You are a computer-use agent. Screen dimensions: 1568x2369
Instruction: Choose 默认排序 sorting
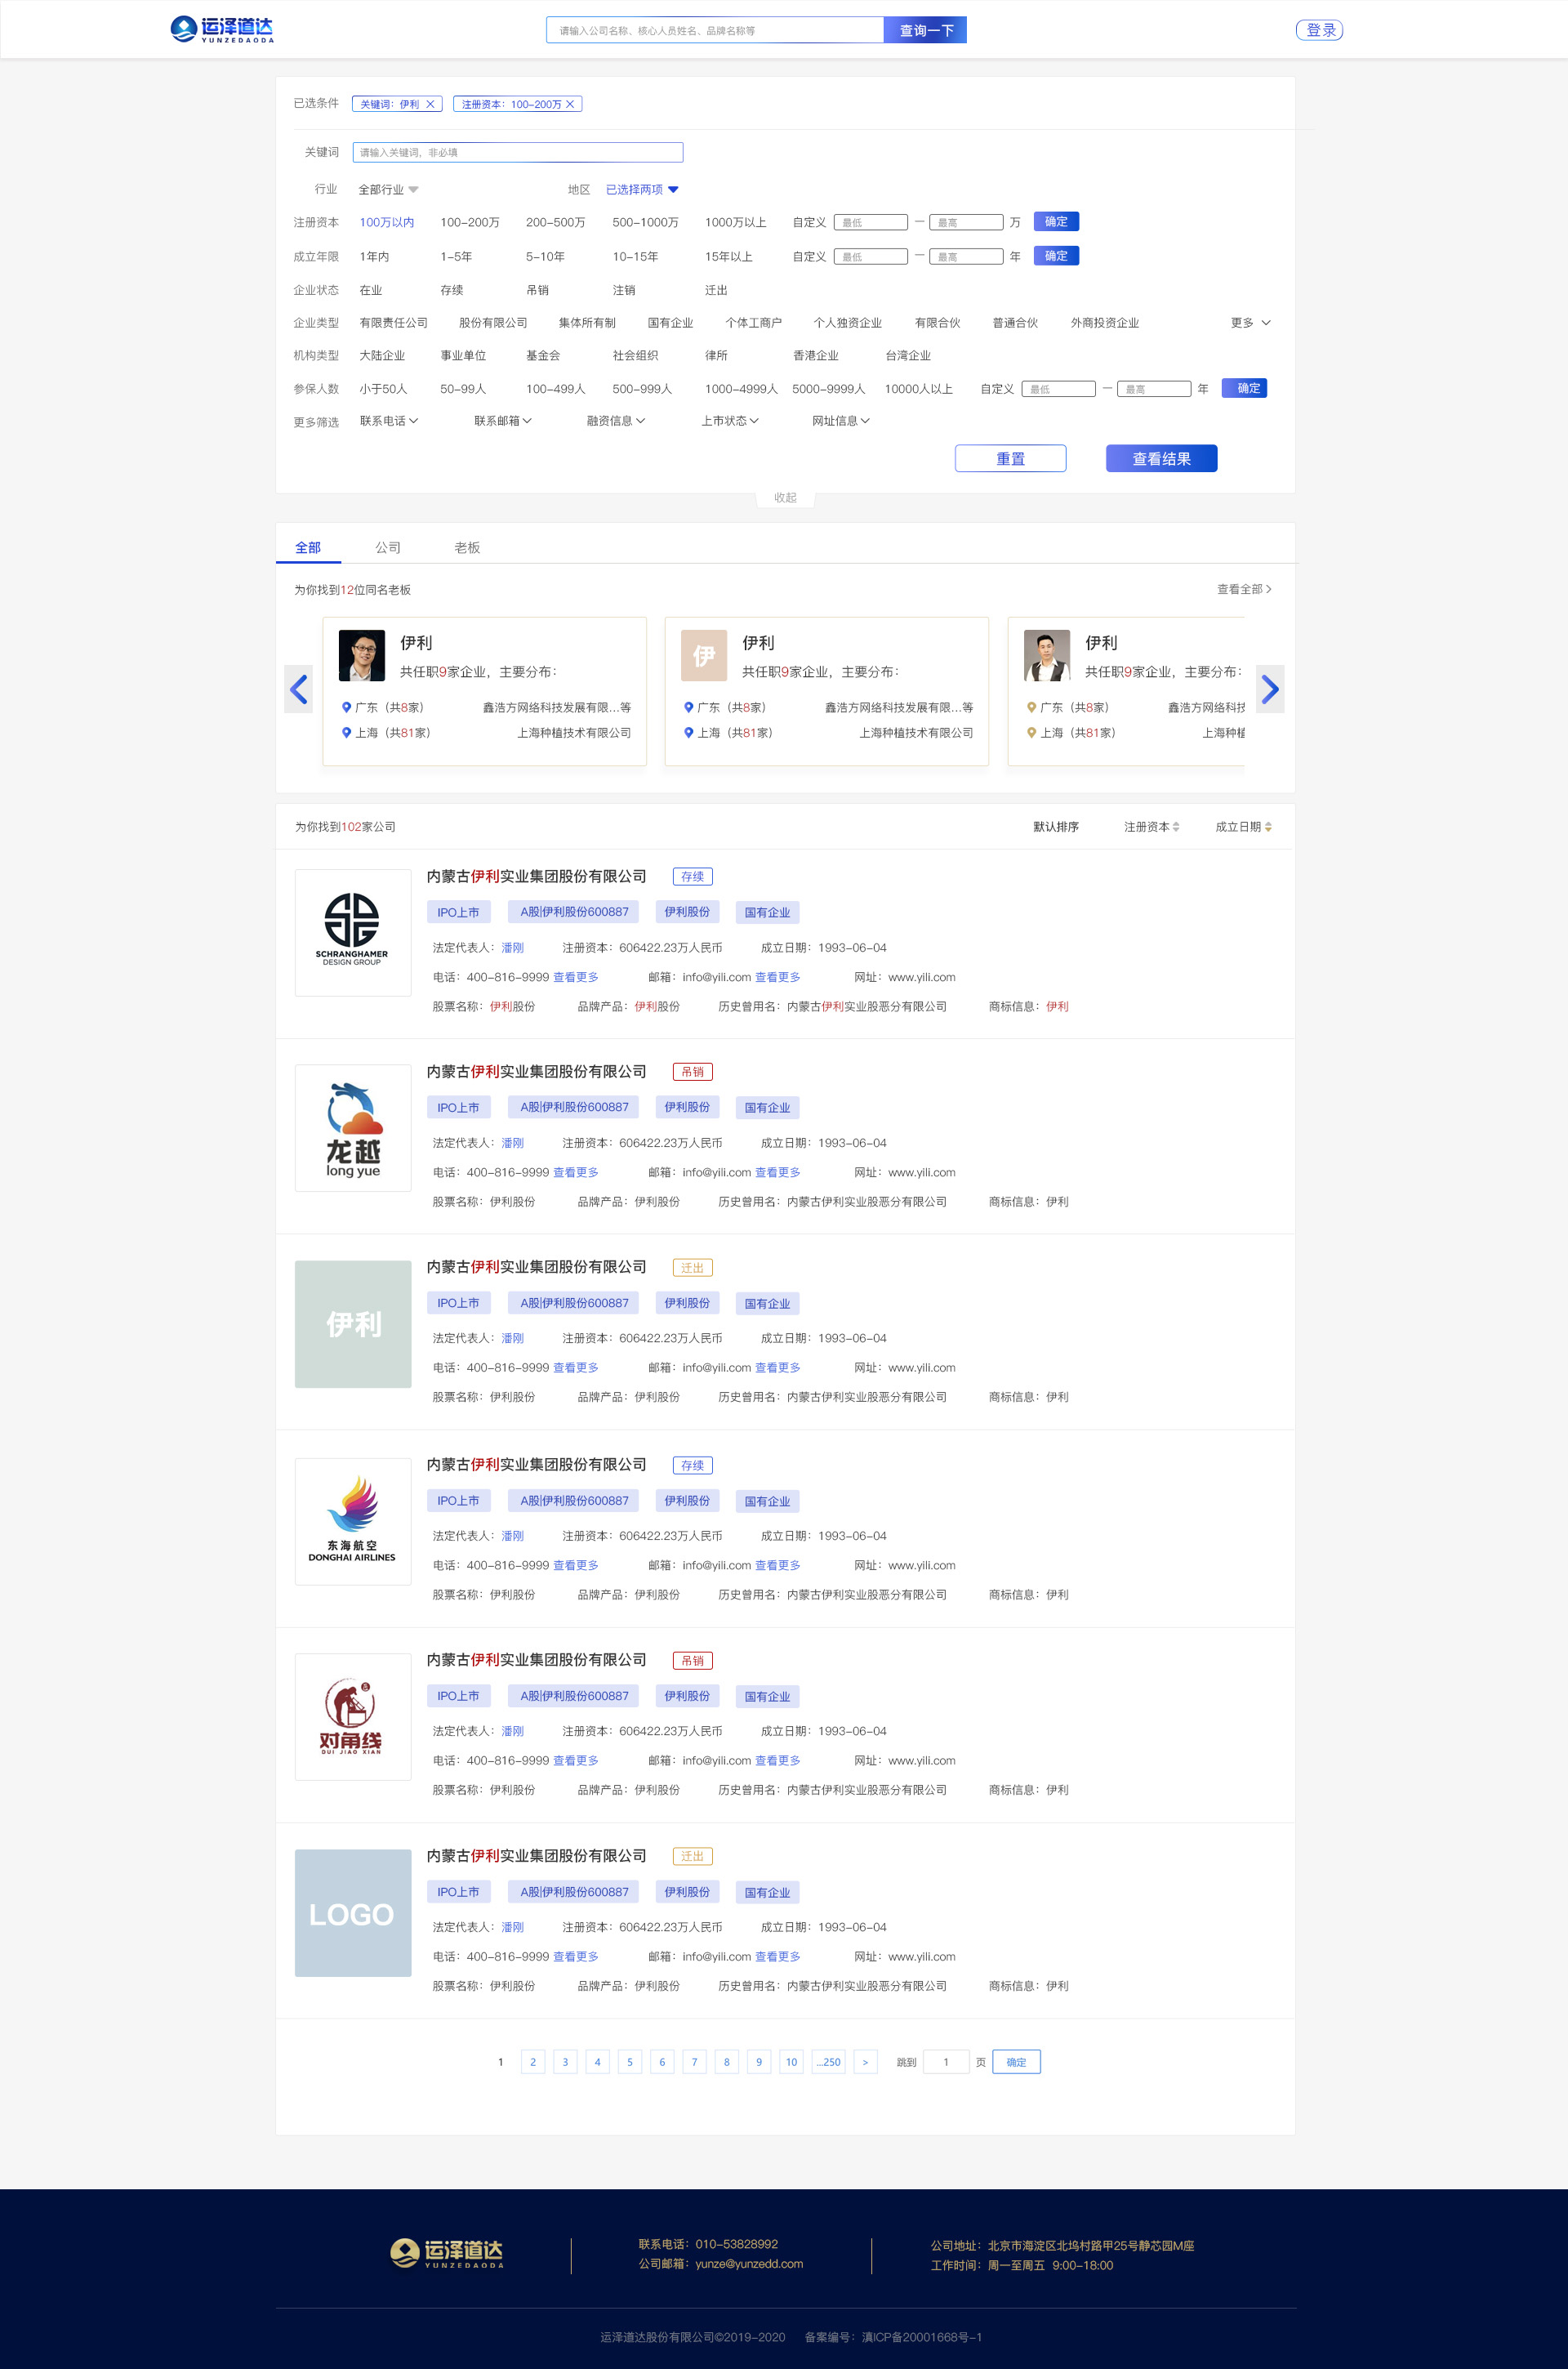1056,827
